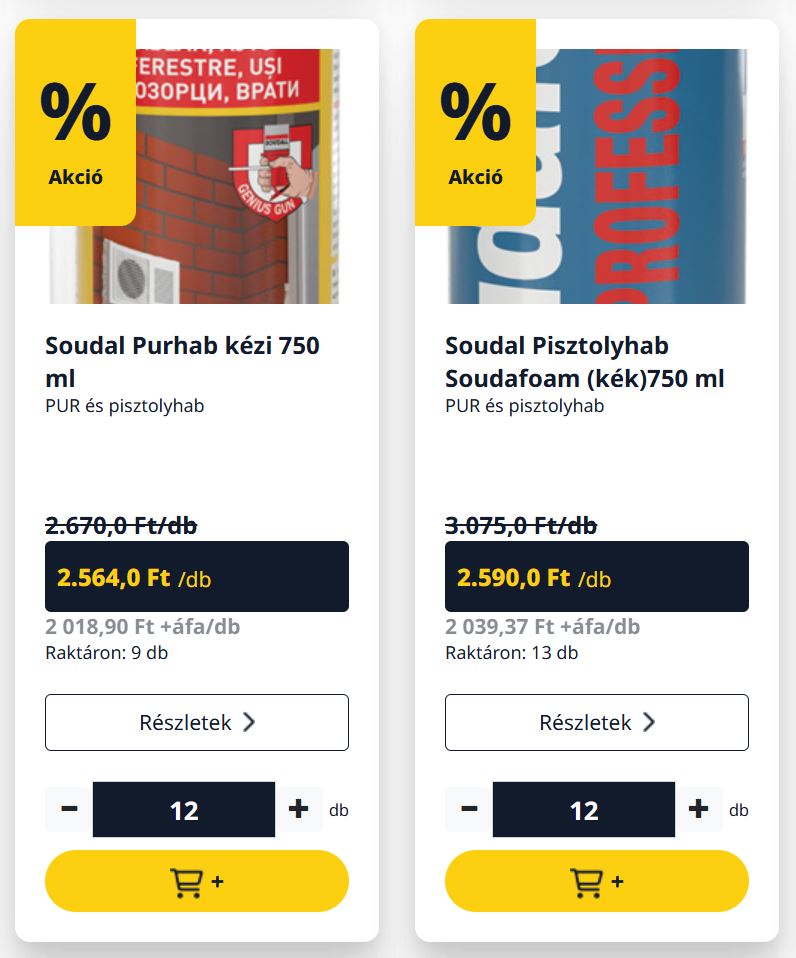Add Soudal Purhab kézi to cart

click(x=197, y=880)
